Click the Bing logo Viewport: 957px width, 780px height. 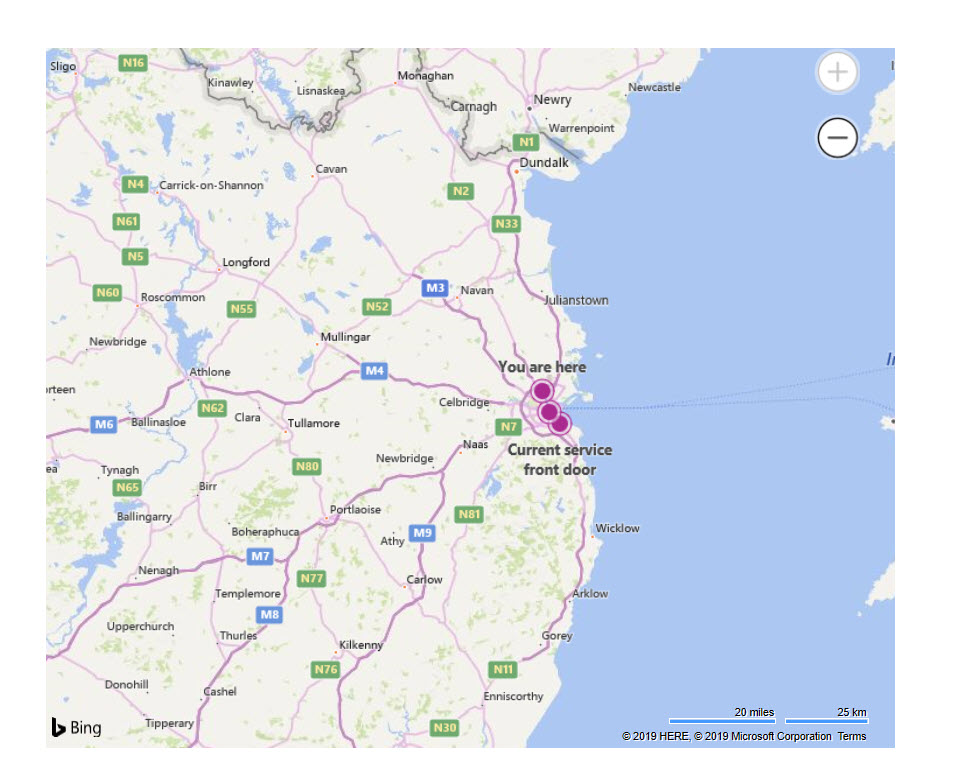click(76, 727)
